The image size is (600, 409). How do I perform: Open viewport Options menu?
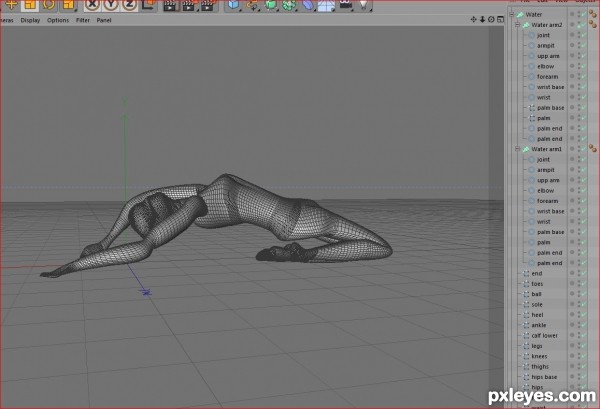click(58, 20)
